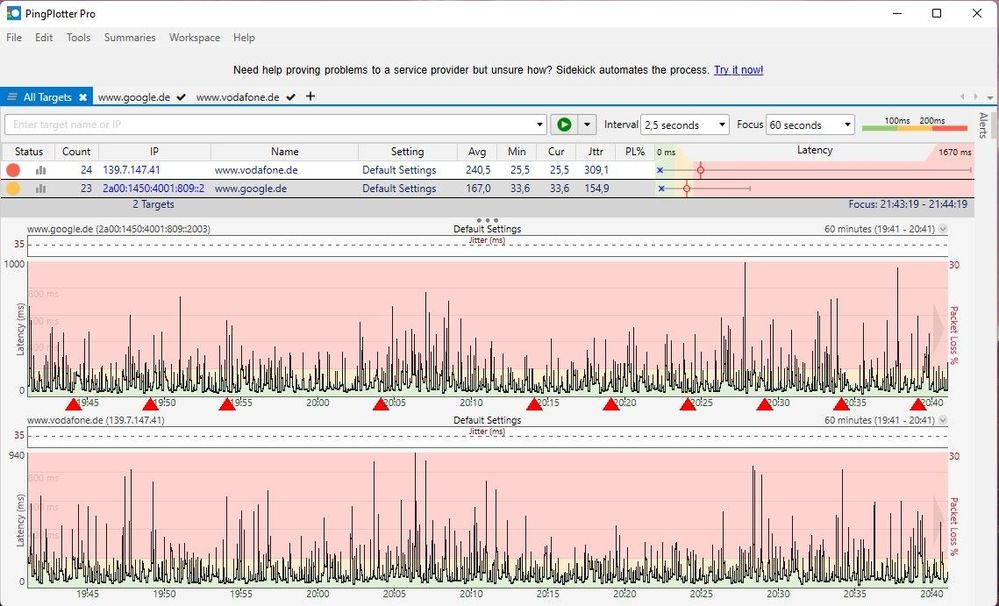This screenshot has width=999, height=606.
Task: Click the red status circle for www.vodafone.de
Action: click(x=13, y=171)
